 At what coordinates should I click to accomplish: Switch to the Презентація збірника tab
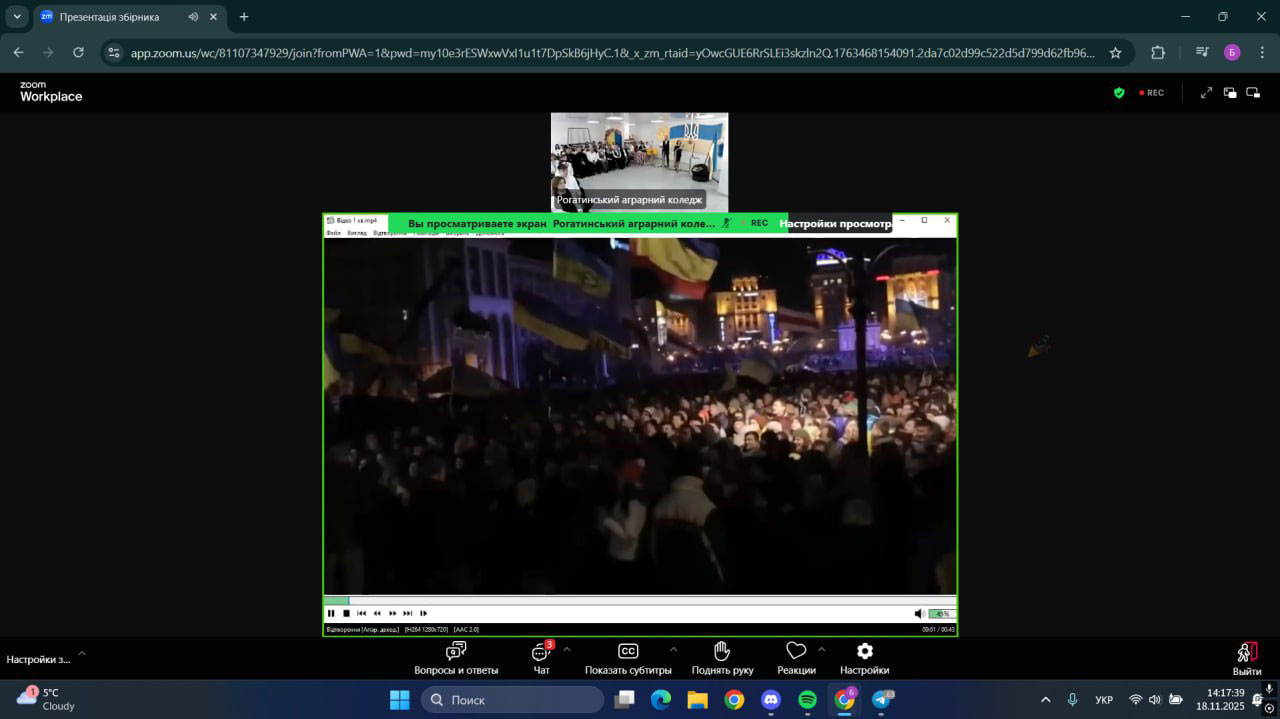click(x=110, y=17)
